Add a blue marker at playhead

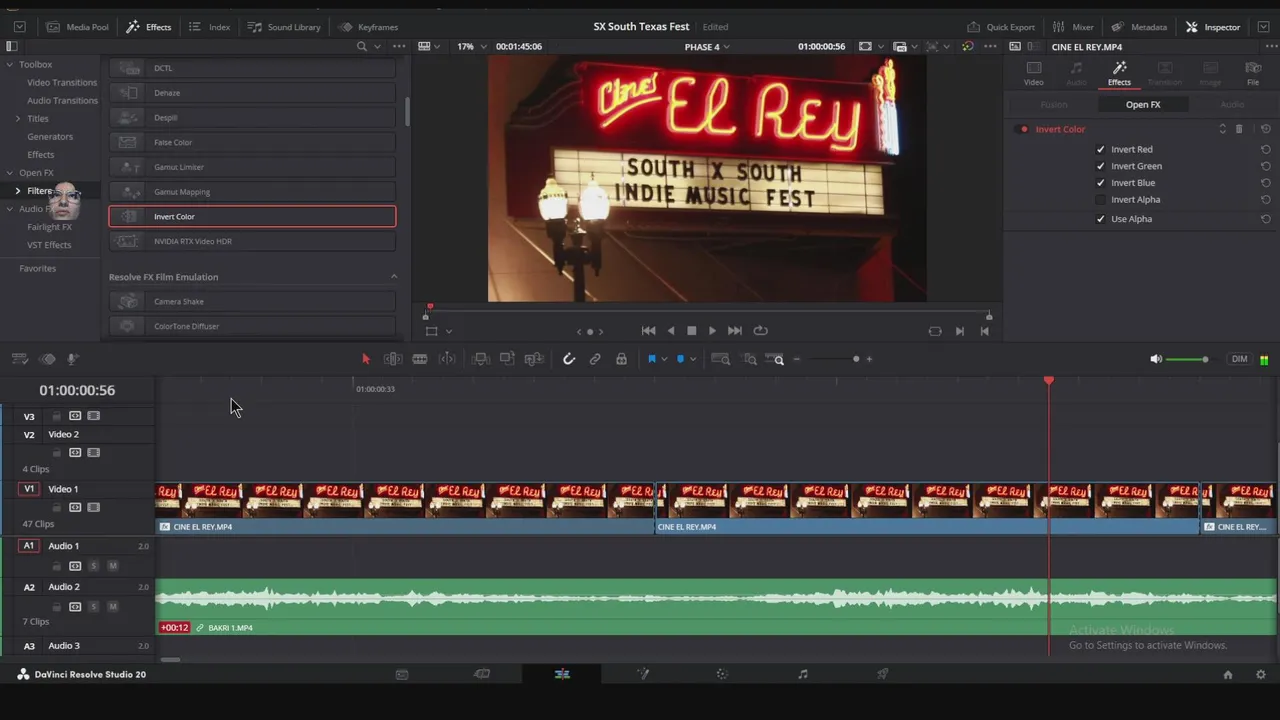coord(680,359)
